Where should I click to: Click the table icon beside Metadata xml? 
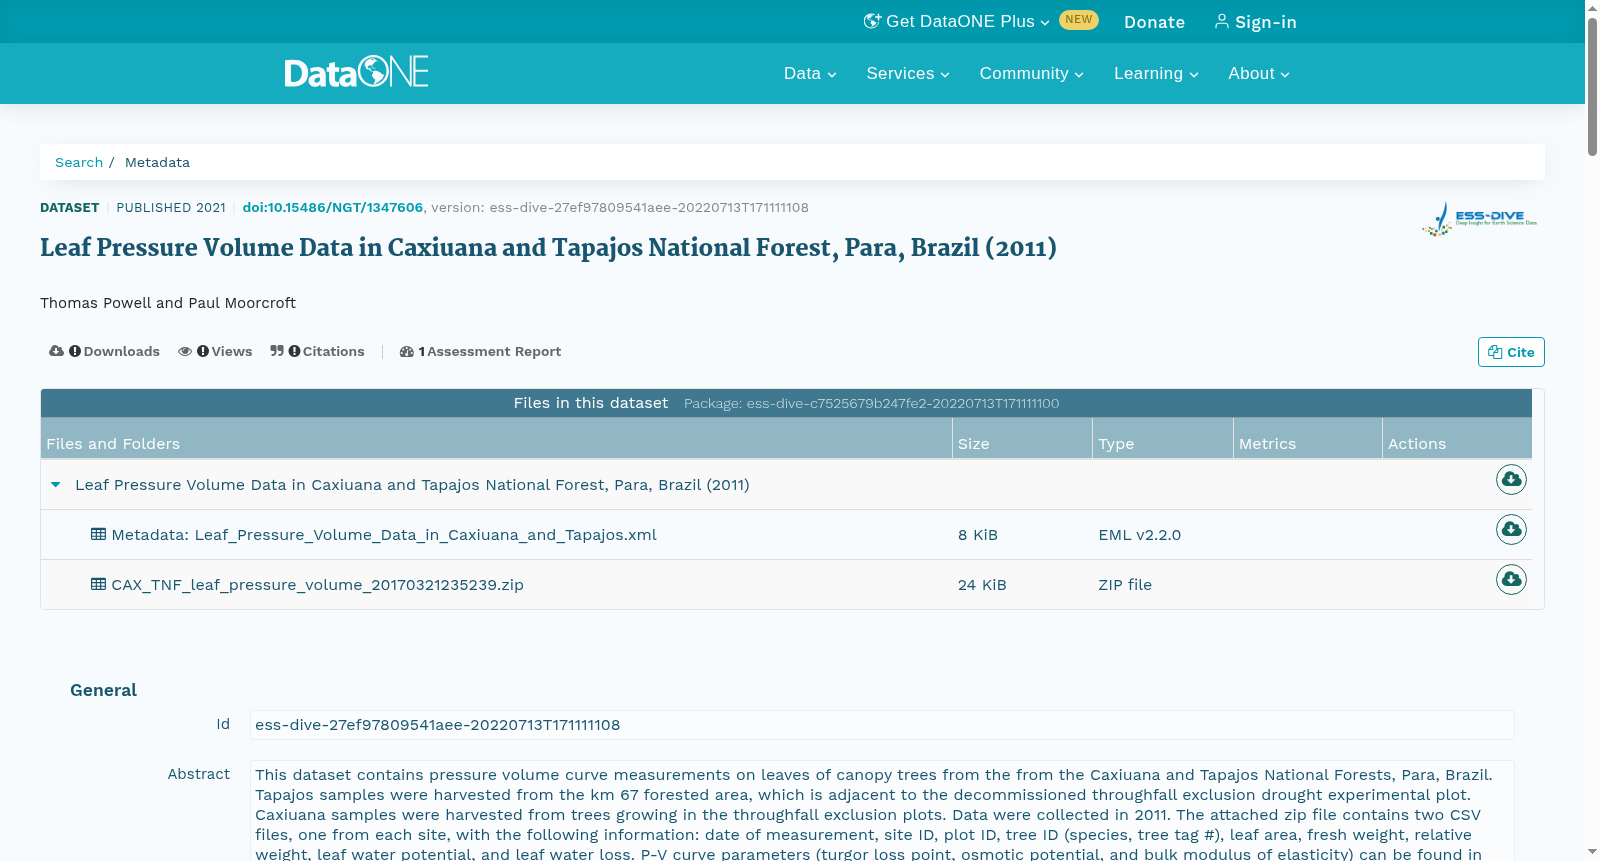(x=98, y=534)
